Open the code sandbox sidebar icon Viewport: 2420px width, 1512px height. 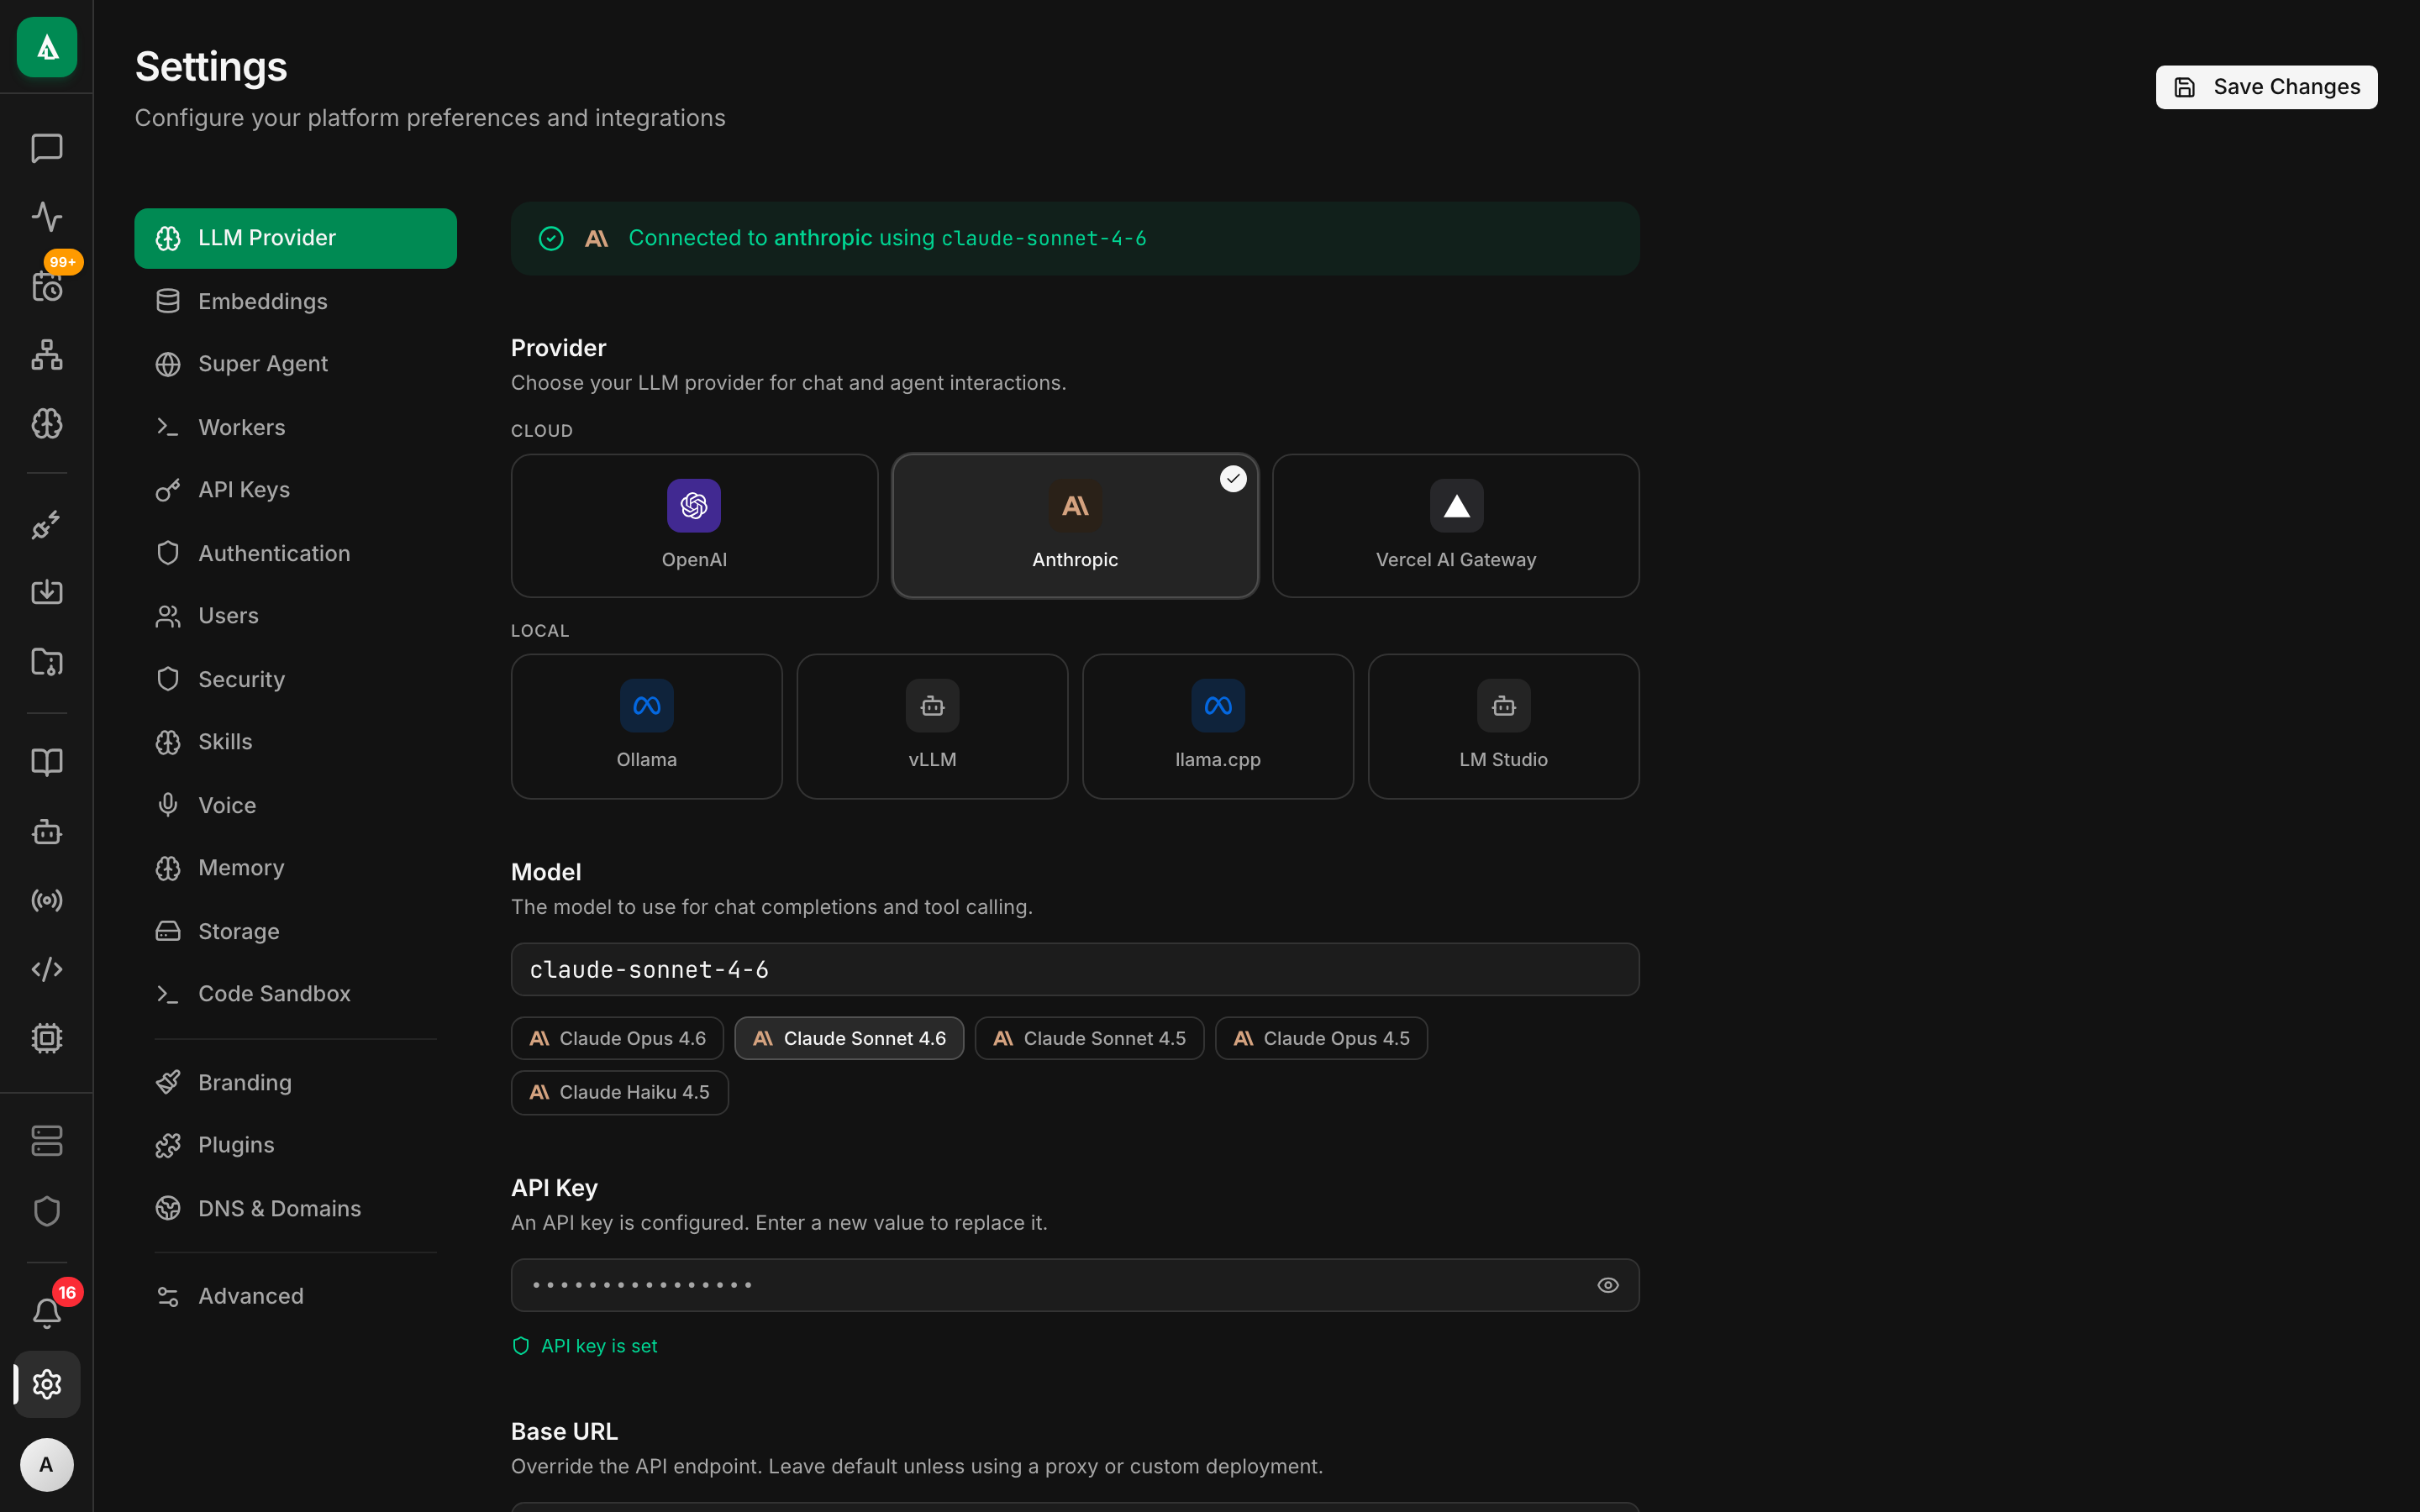pos(46,968)
